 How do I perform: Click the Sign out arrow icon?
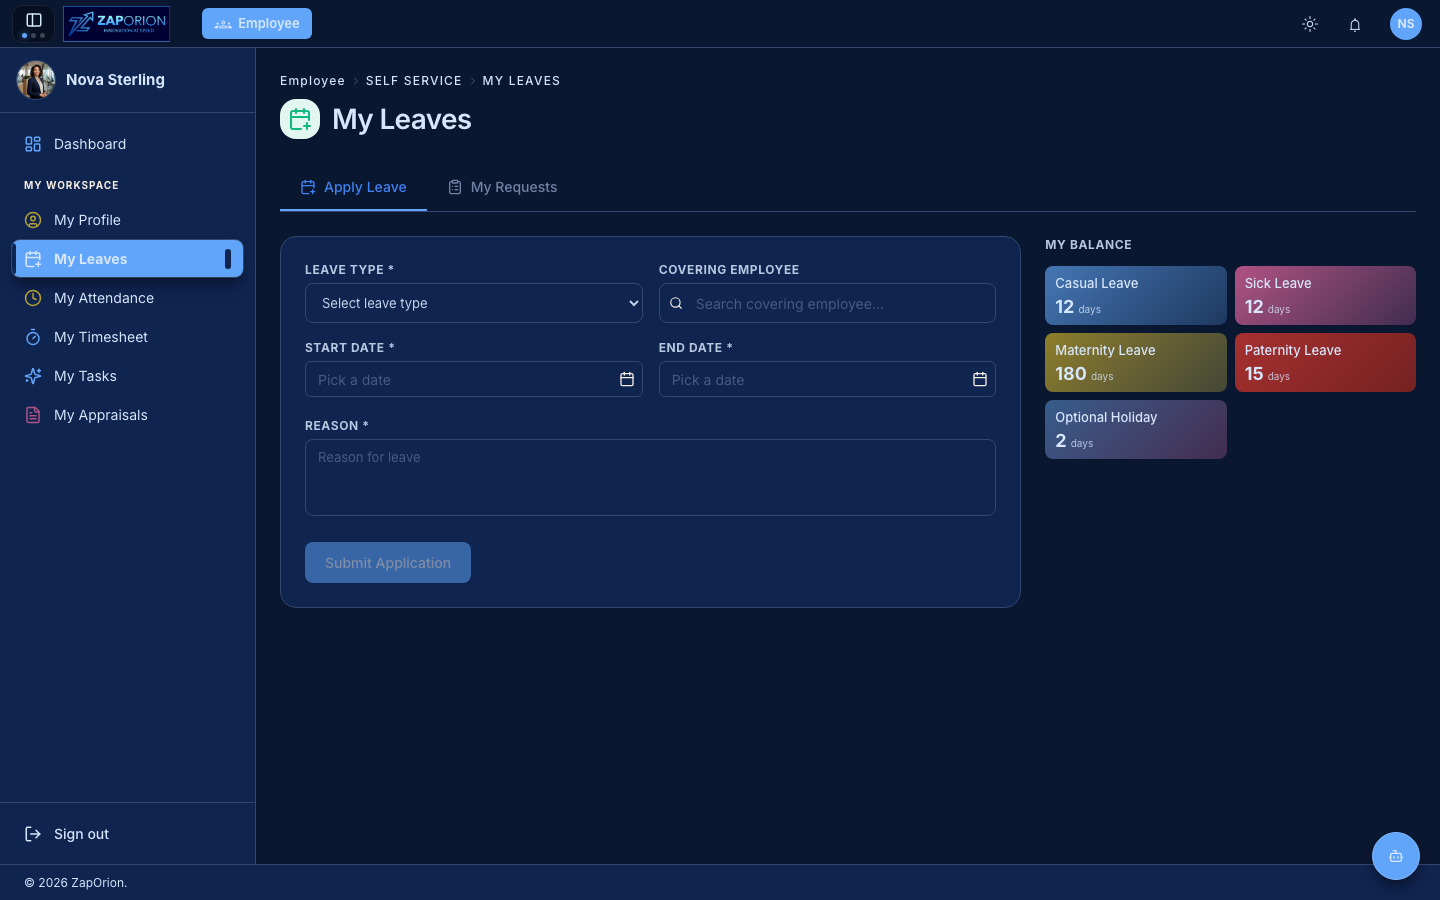coord(33,834)
